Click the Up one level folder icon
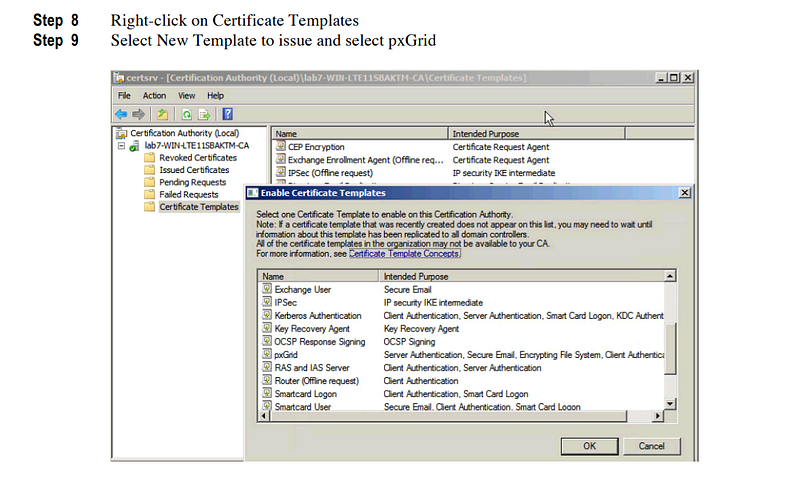 click(162, 114)
